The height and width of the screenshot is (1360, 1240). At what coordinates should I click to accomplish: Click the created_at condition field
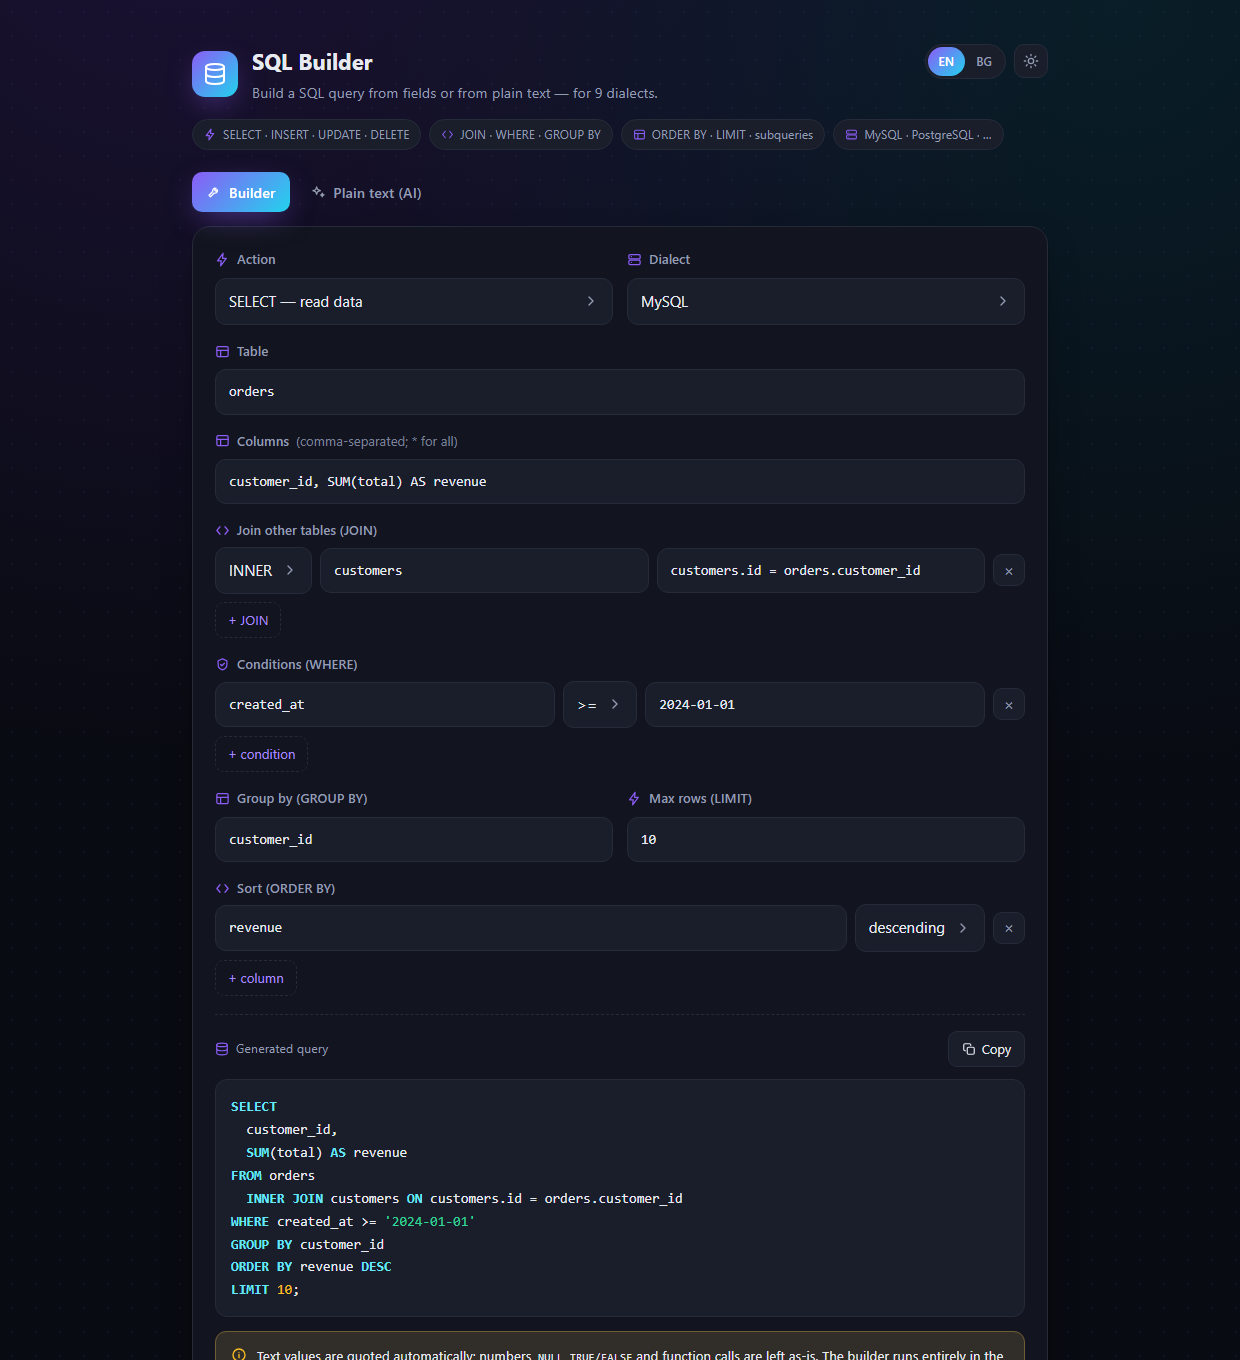(x=385, y=705)
